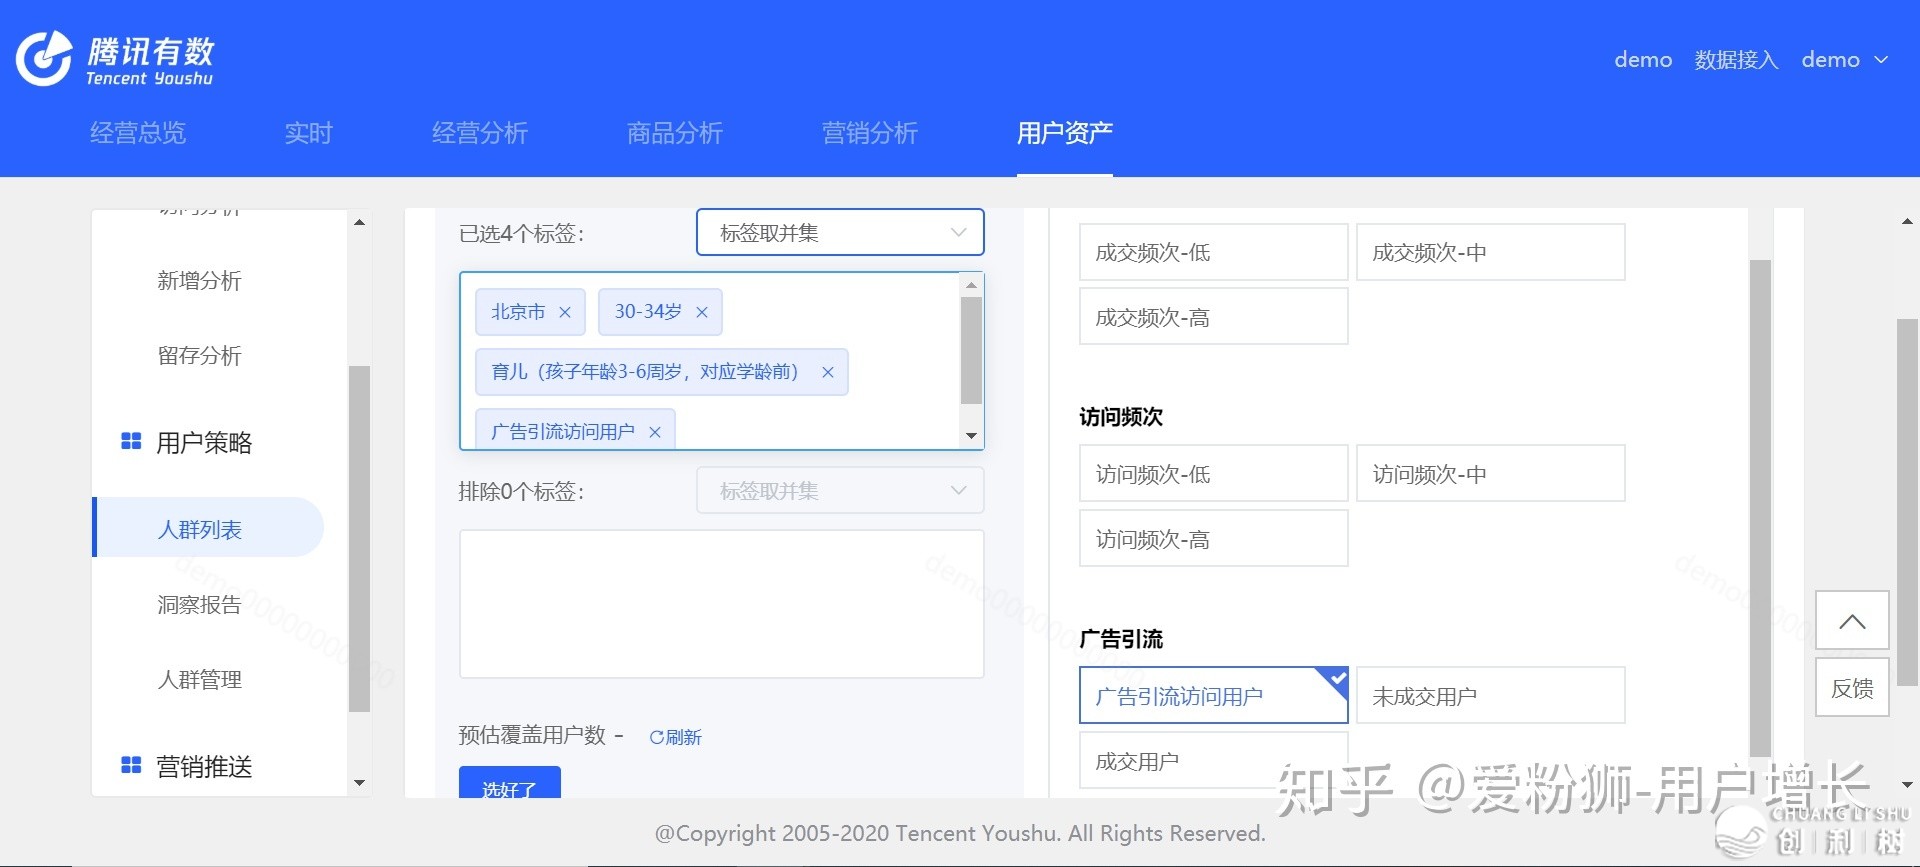Remove the 北京市 tag
This screenshot has width=1920, height=867.
click(x=565, y=313)
